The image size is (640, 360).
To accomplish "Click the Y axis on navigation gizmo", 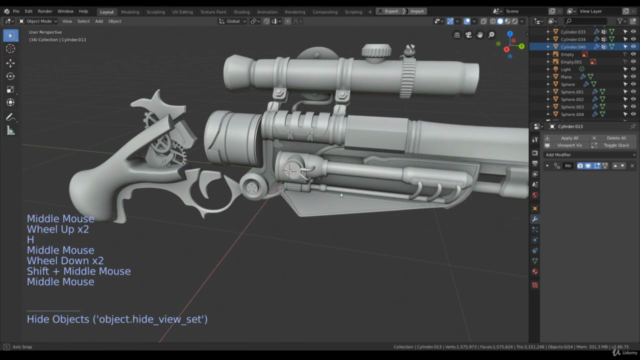I will click(x=522, y=47).
